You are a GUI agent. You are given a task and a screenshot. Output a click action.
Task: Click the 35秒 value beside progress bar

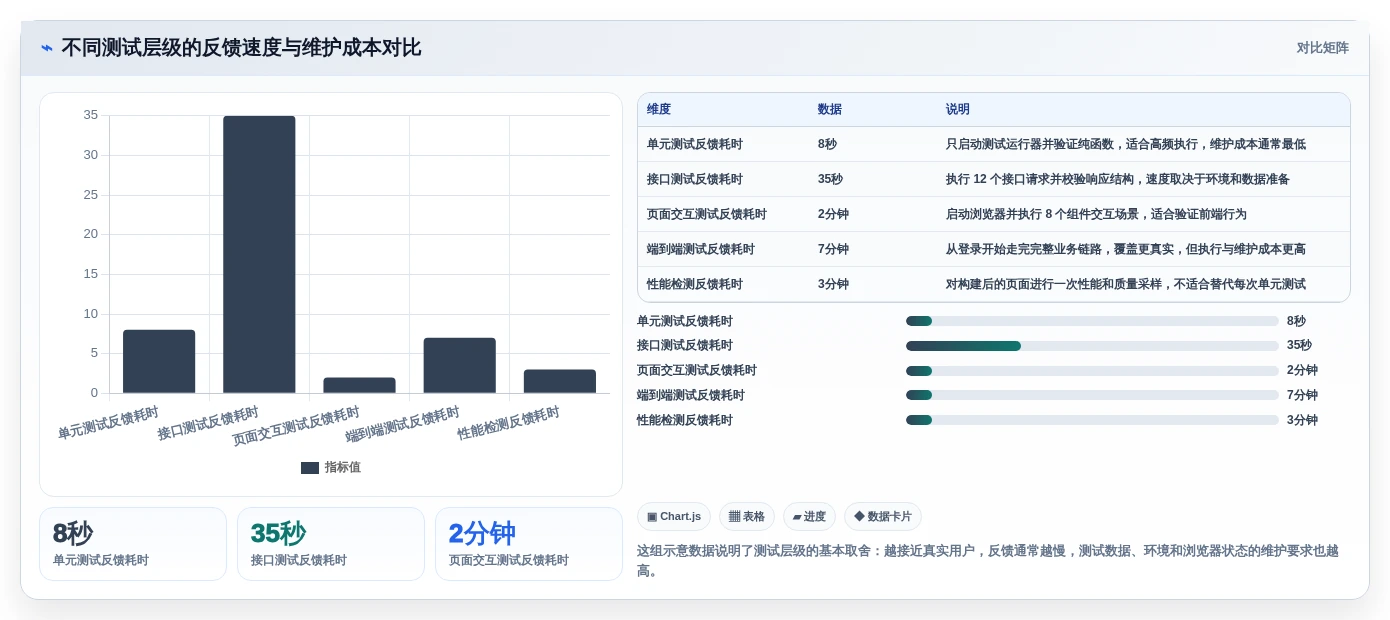tap(1299, 345)
